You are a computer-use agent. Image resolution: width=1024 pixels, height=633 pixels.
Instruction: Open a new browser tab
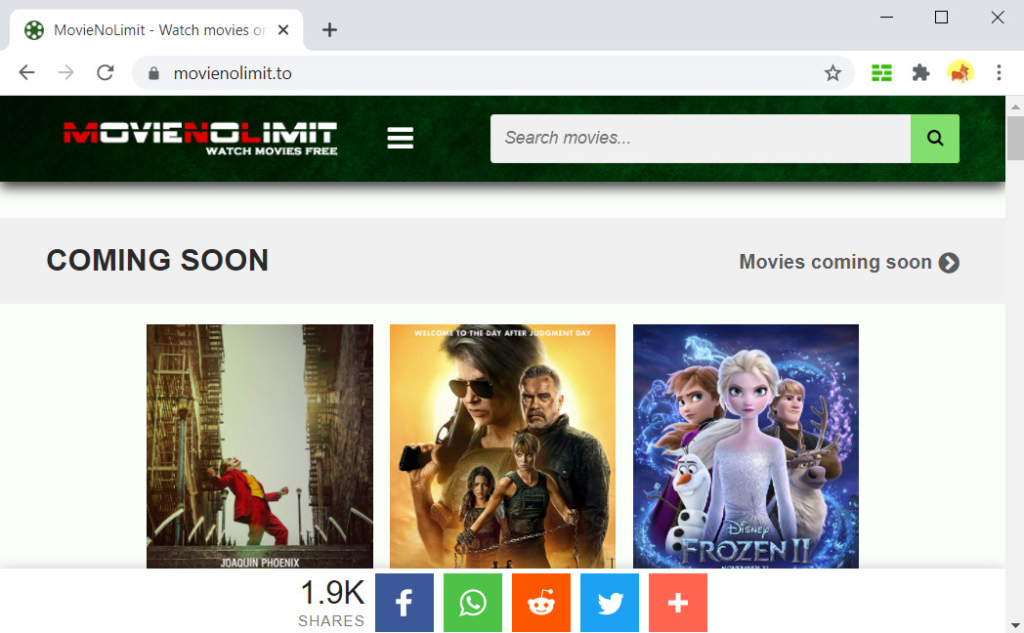tap(330, 29)
